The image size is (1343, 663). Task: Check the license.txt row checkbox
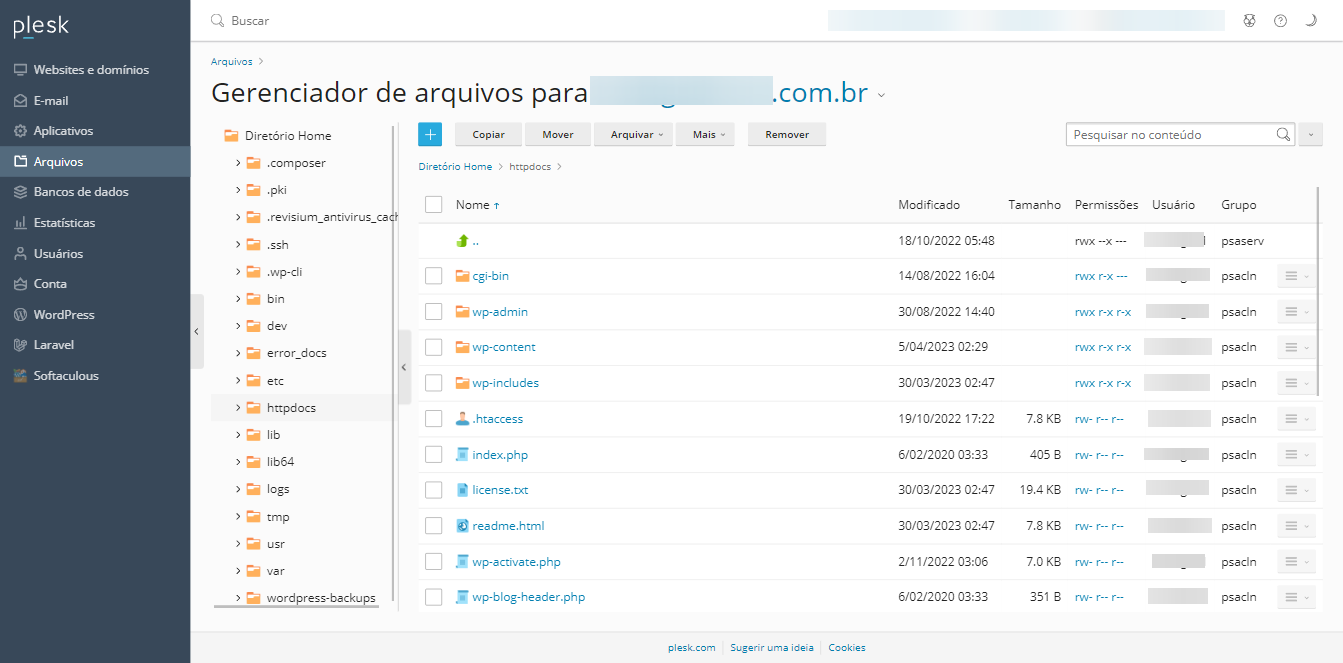tap(433, 490)
